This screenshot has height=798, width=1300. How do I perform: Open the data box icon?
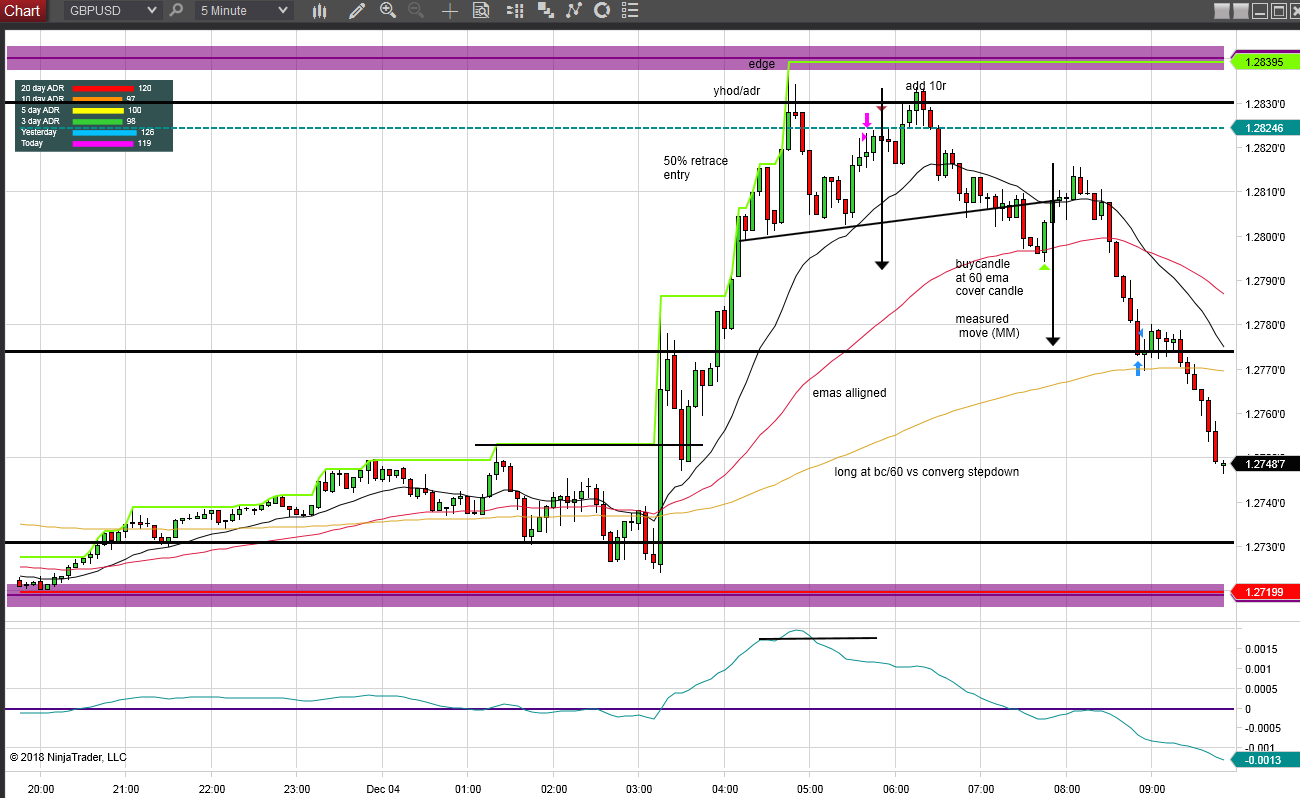click(x=481, y=11)
